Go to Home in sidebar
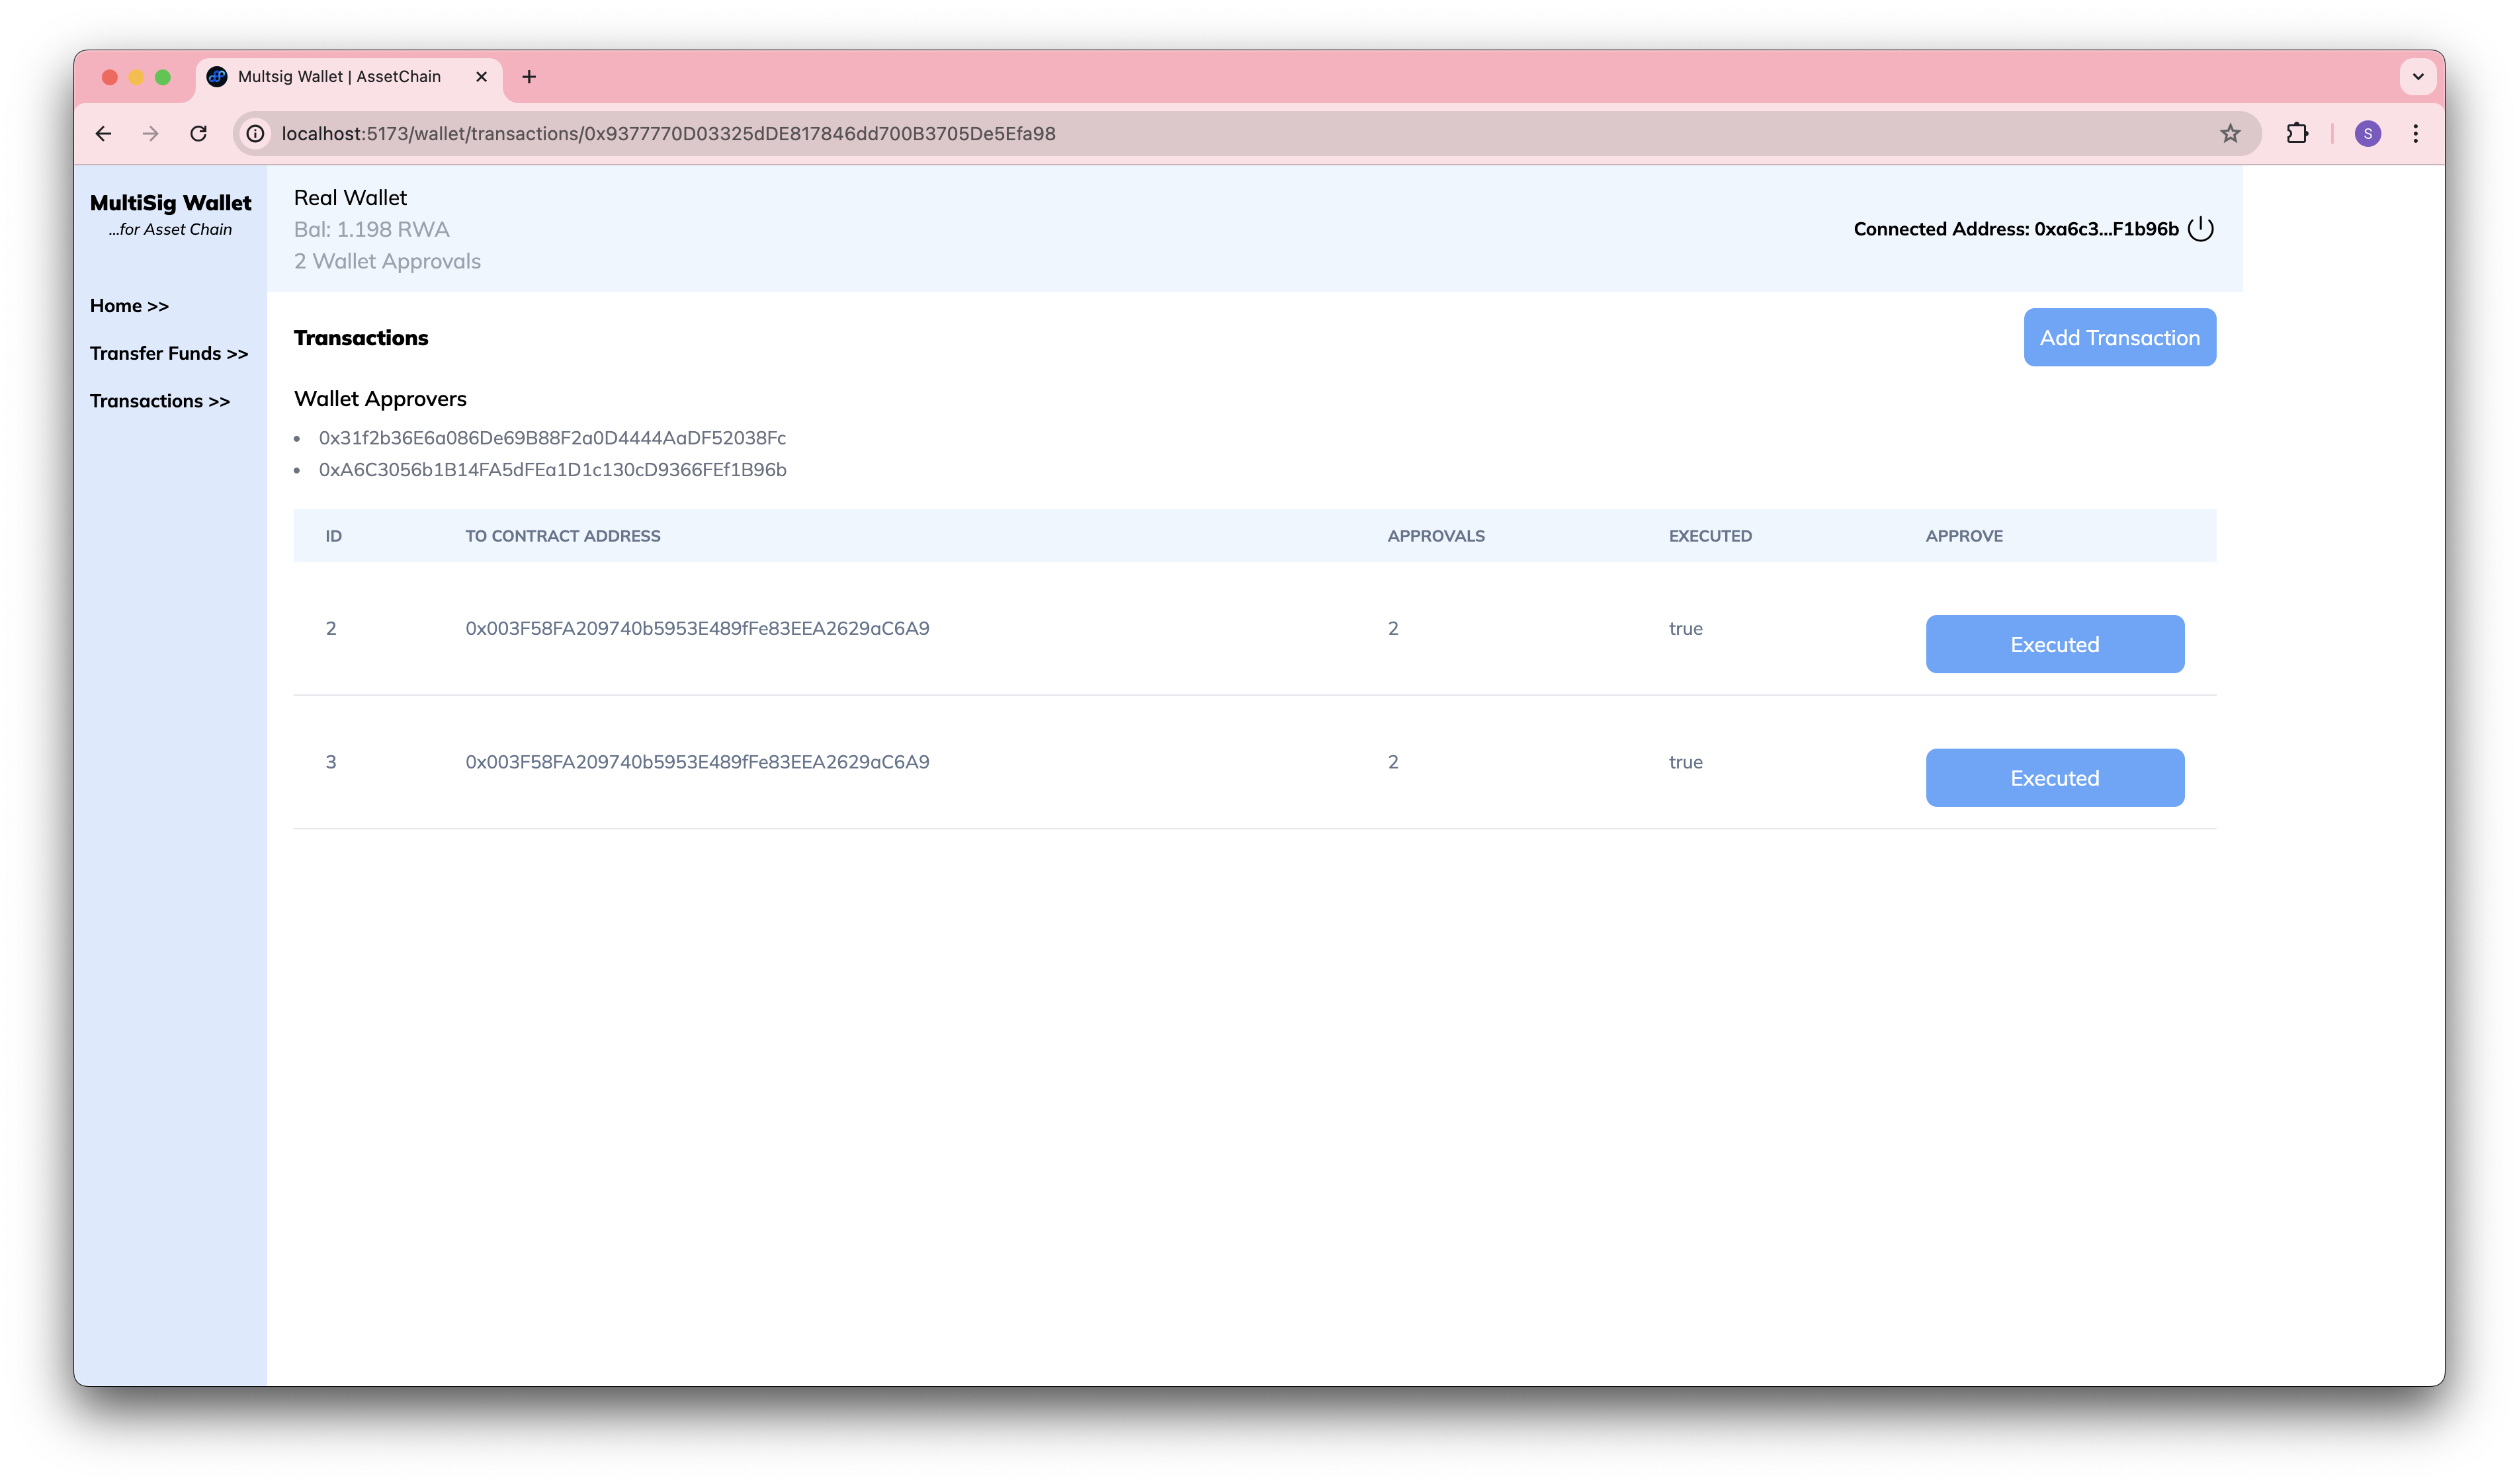 click(129, 306)
